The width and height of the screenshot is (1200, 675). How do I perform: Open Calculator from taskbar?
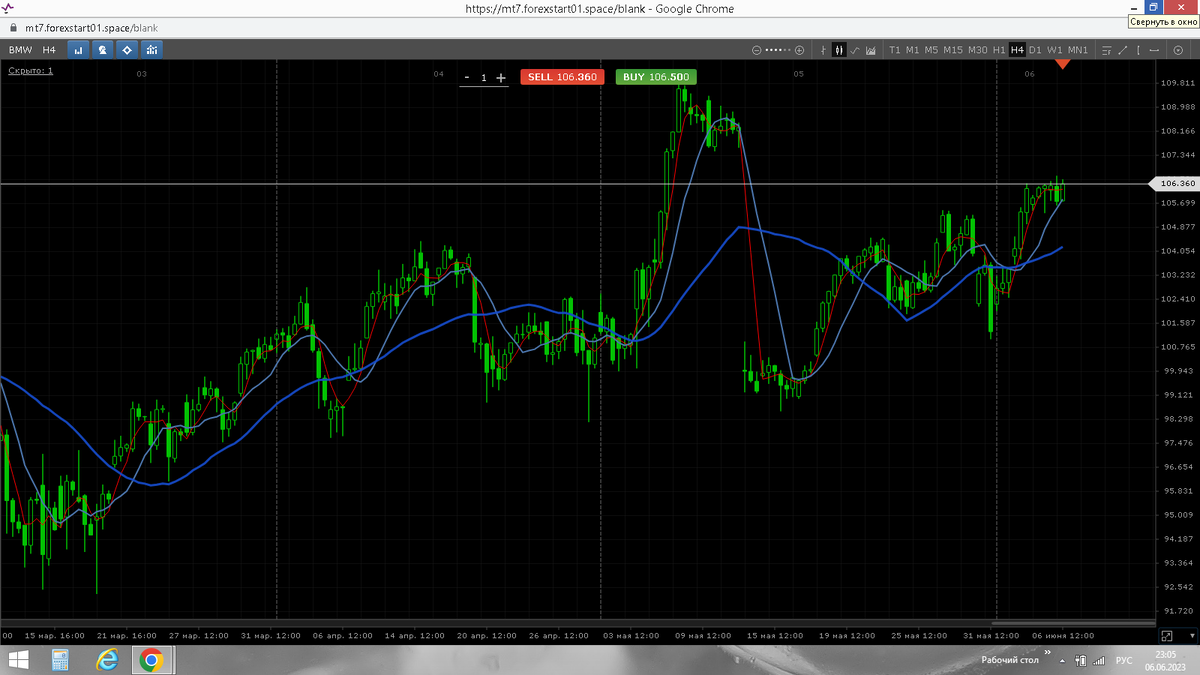pos(60,660)
